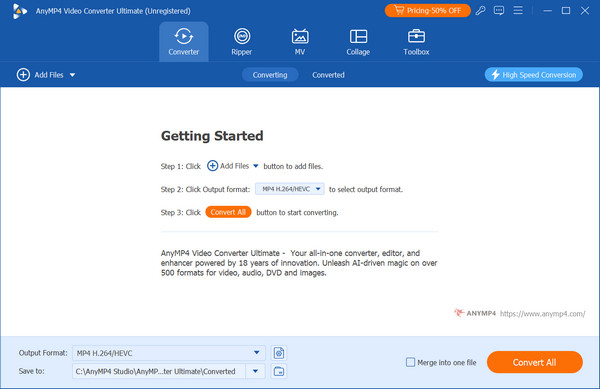The width and height of the screenshot is (600, 389).
Task: Expand the Add Files dropdown arrow in toolbar
Action: coord(72,75)
